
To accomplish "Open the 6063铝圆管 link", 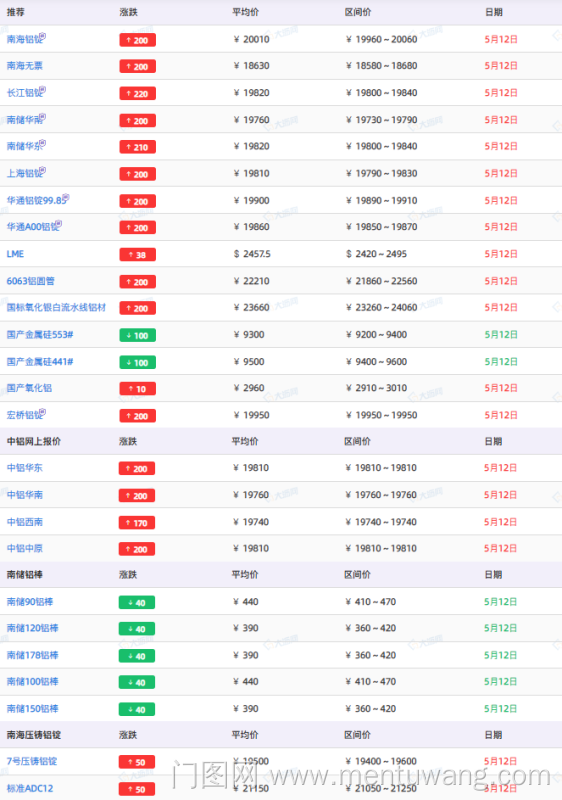I will (x=31, y=281).
